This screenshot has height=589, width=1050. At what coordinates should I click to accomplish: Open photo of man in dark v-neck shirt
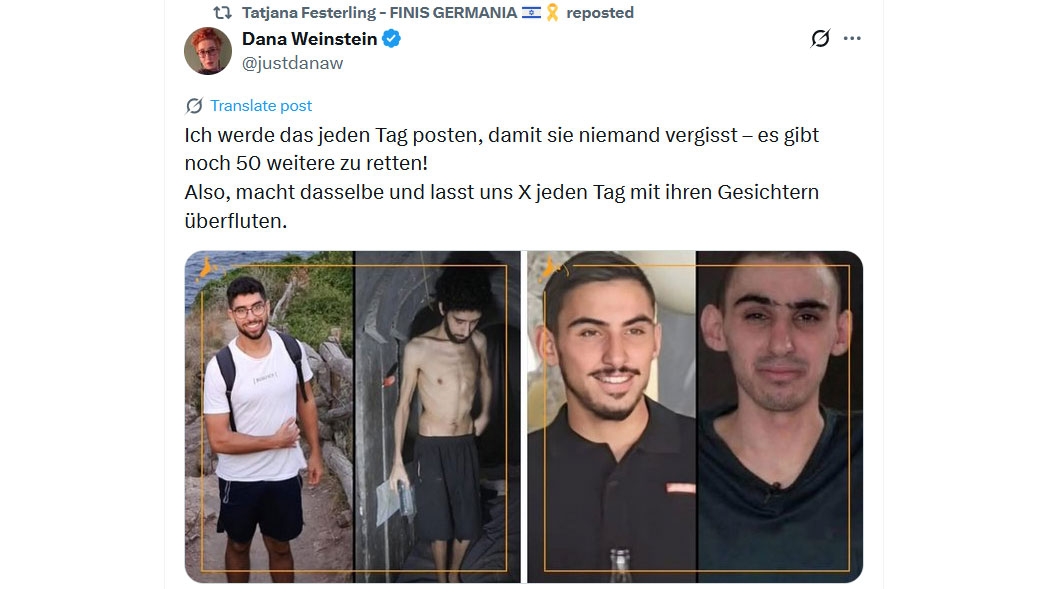point(779,416)
